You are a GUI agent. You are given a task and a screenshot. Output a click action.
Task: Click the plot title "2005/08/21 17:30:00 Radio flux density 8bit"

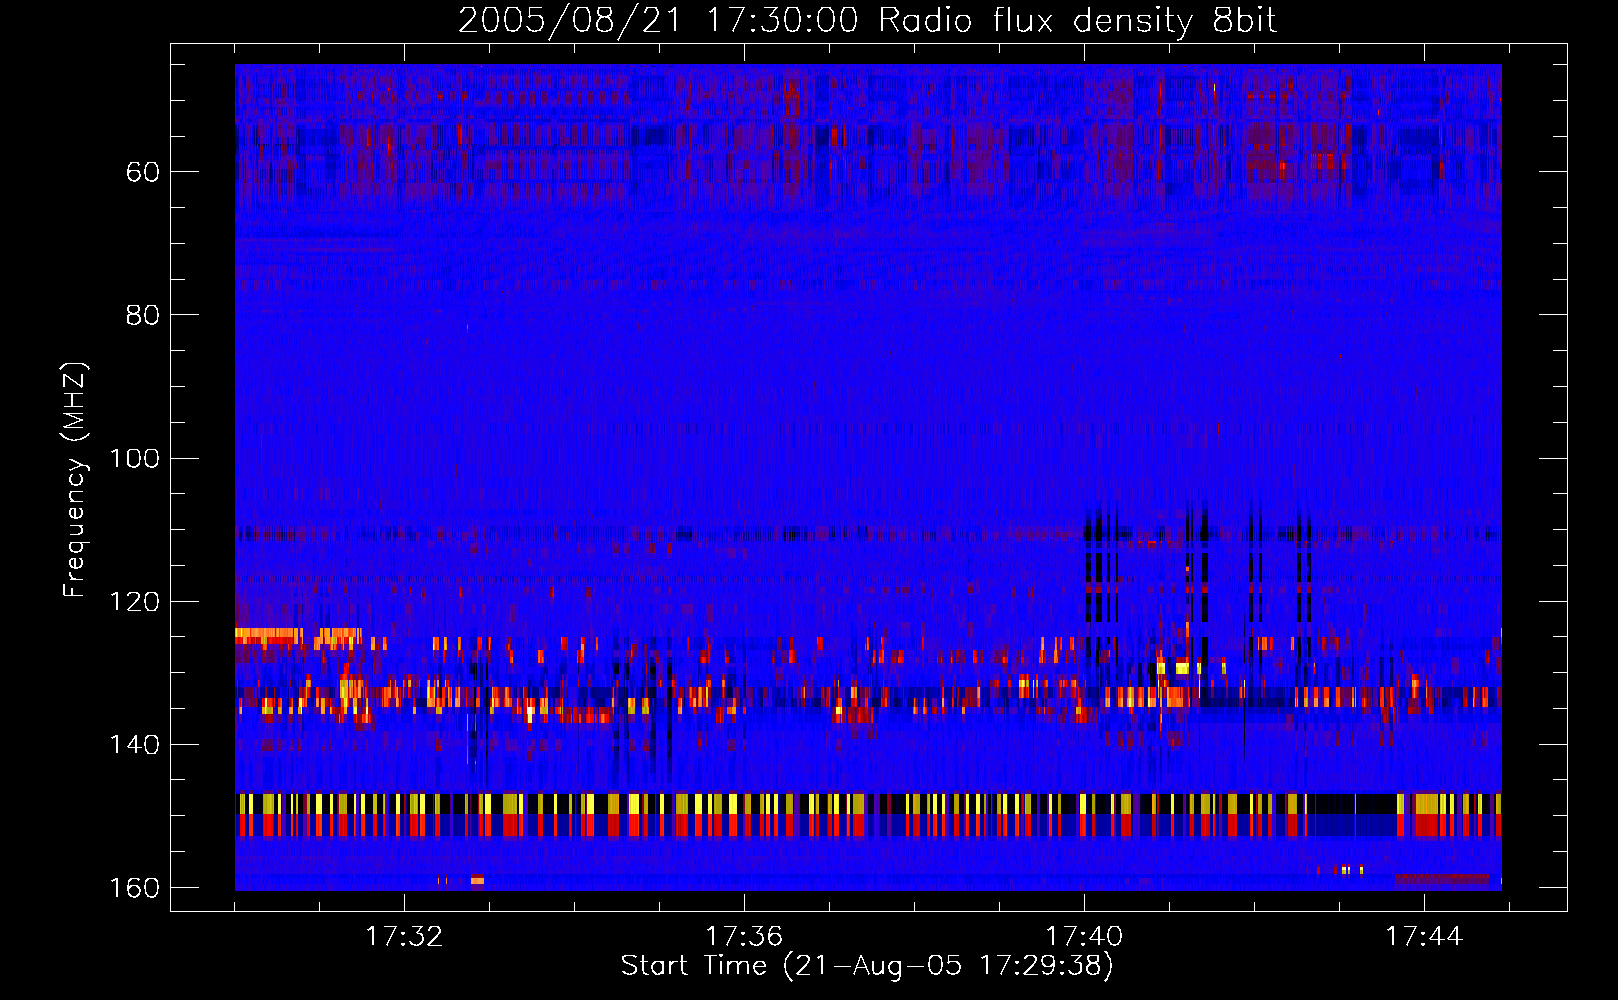867,21
